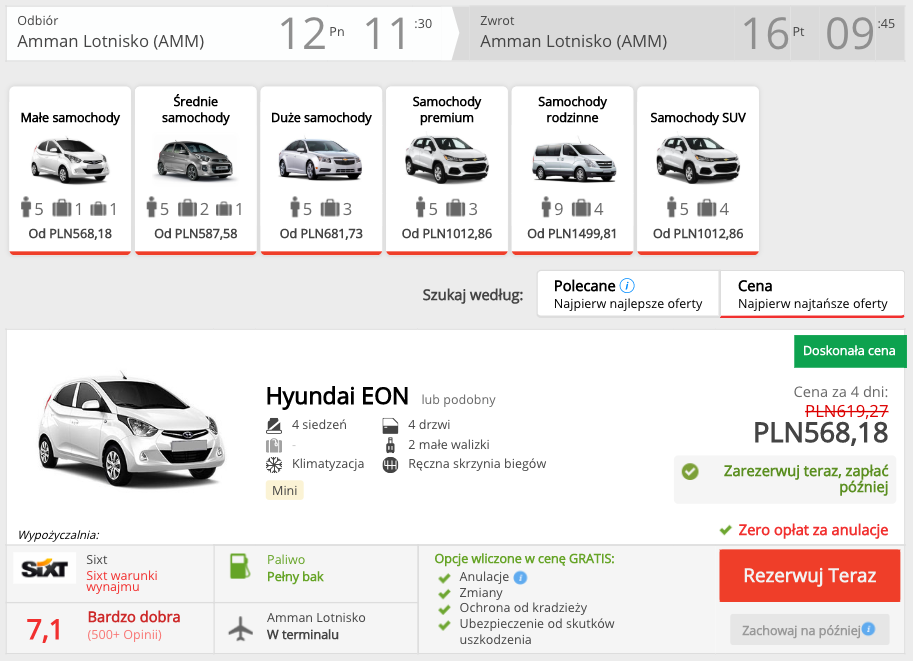
Task: Click the snowflake Klimatyzacja icon
Action: [274, 465]
